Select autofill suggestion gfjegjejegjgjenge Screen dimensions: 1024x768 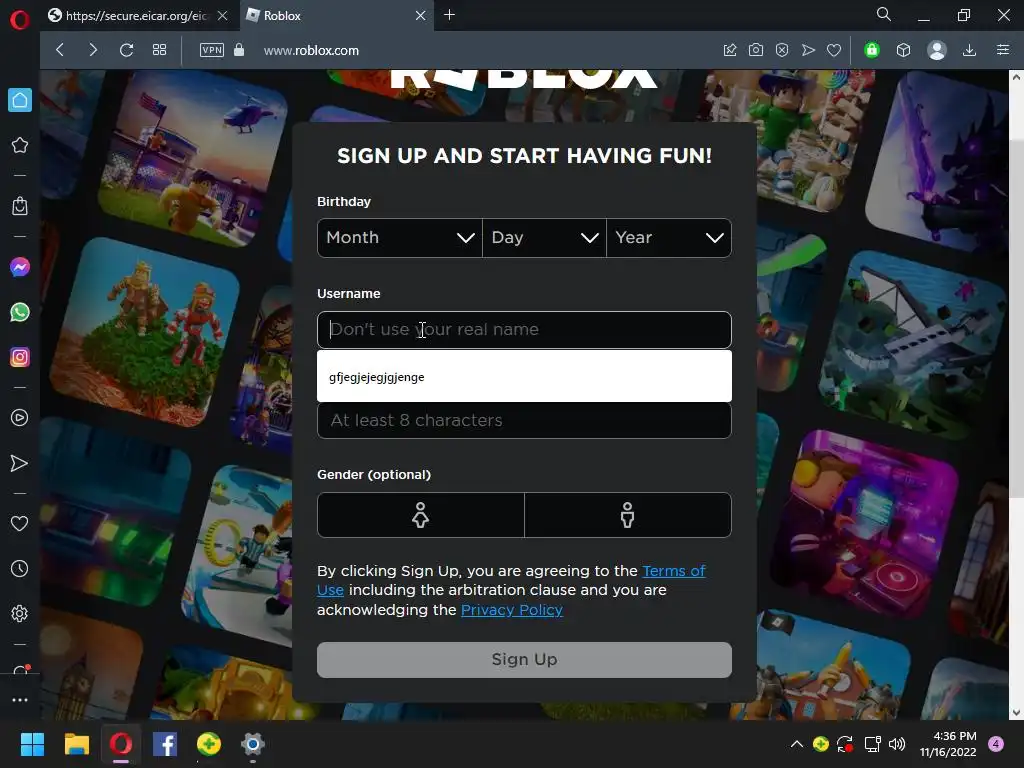tap(524, 377)
